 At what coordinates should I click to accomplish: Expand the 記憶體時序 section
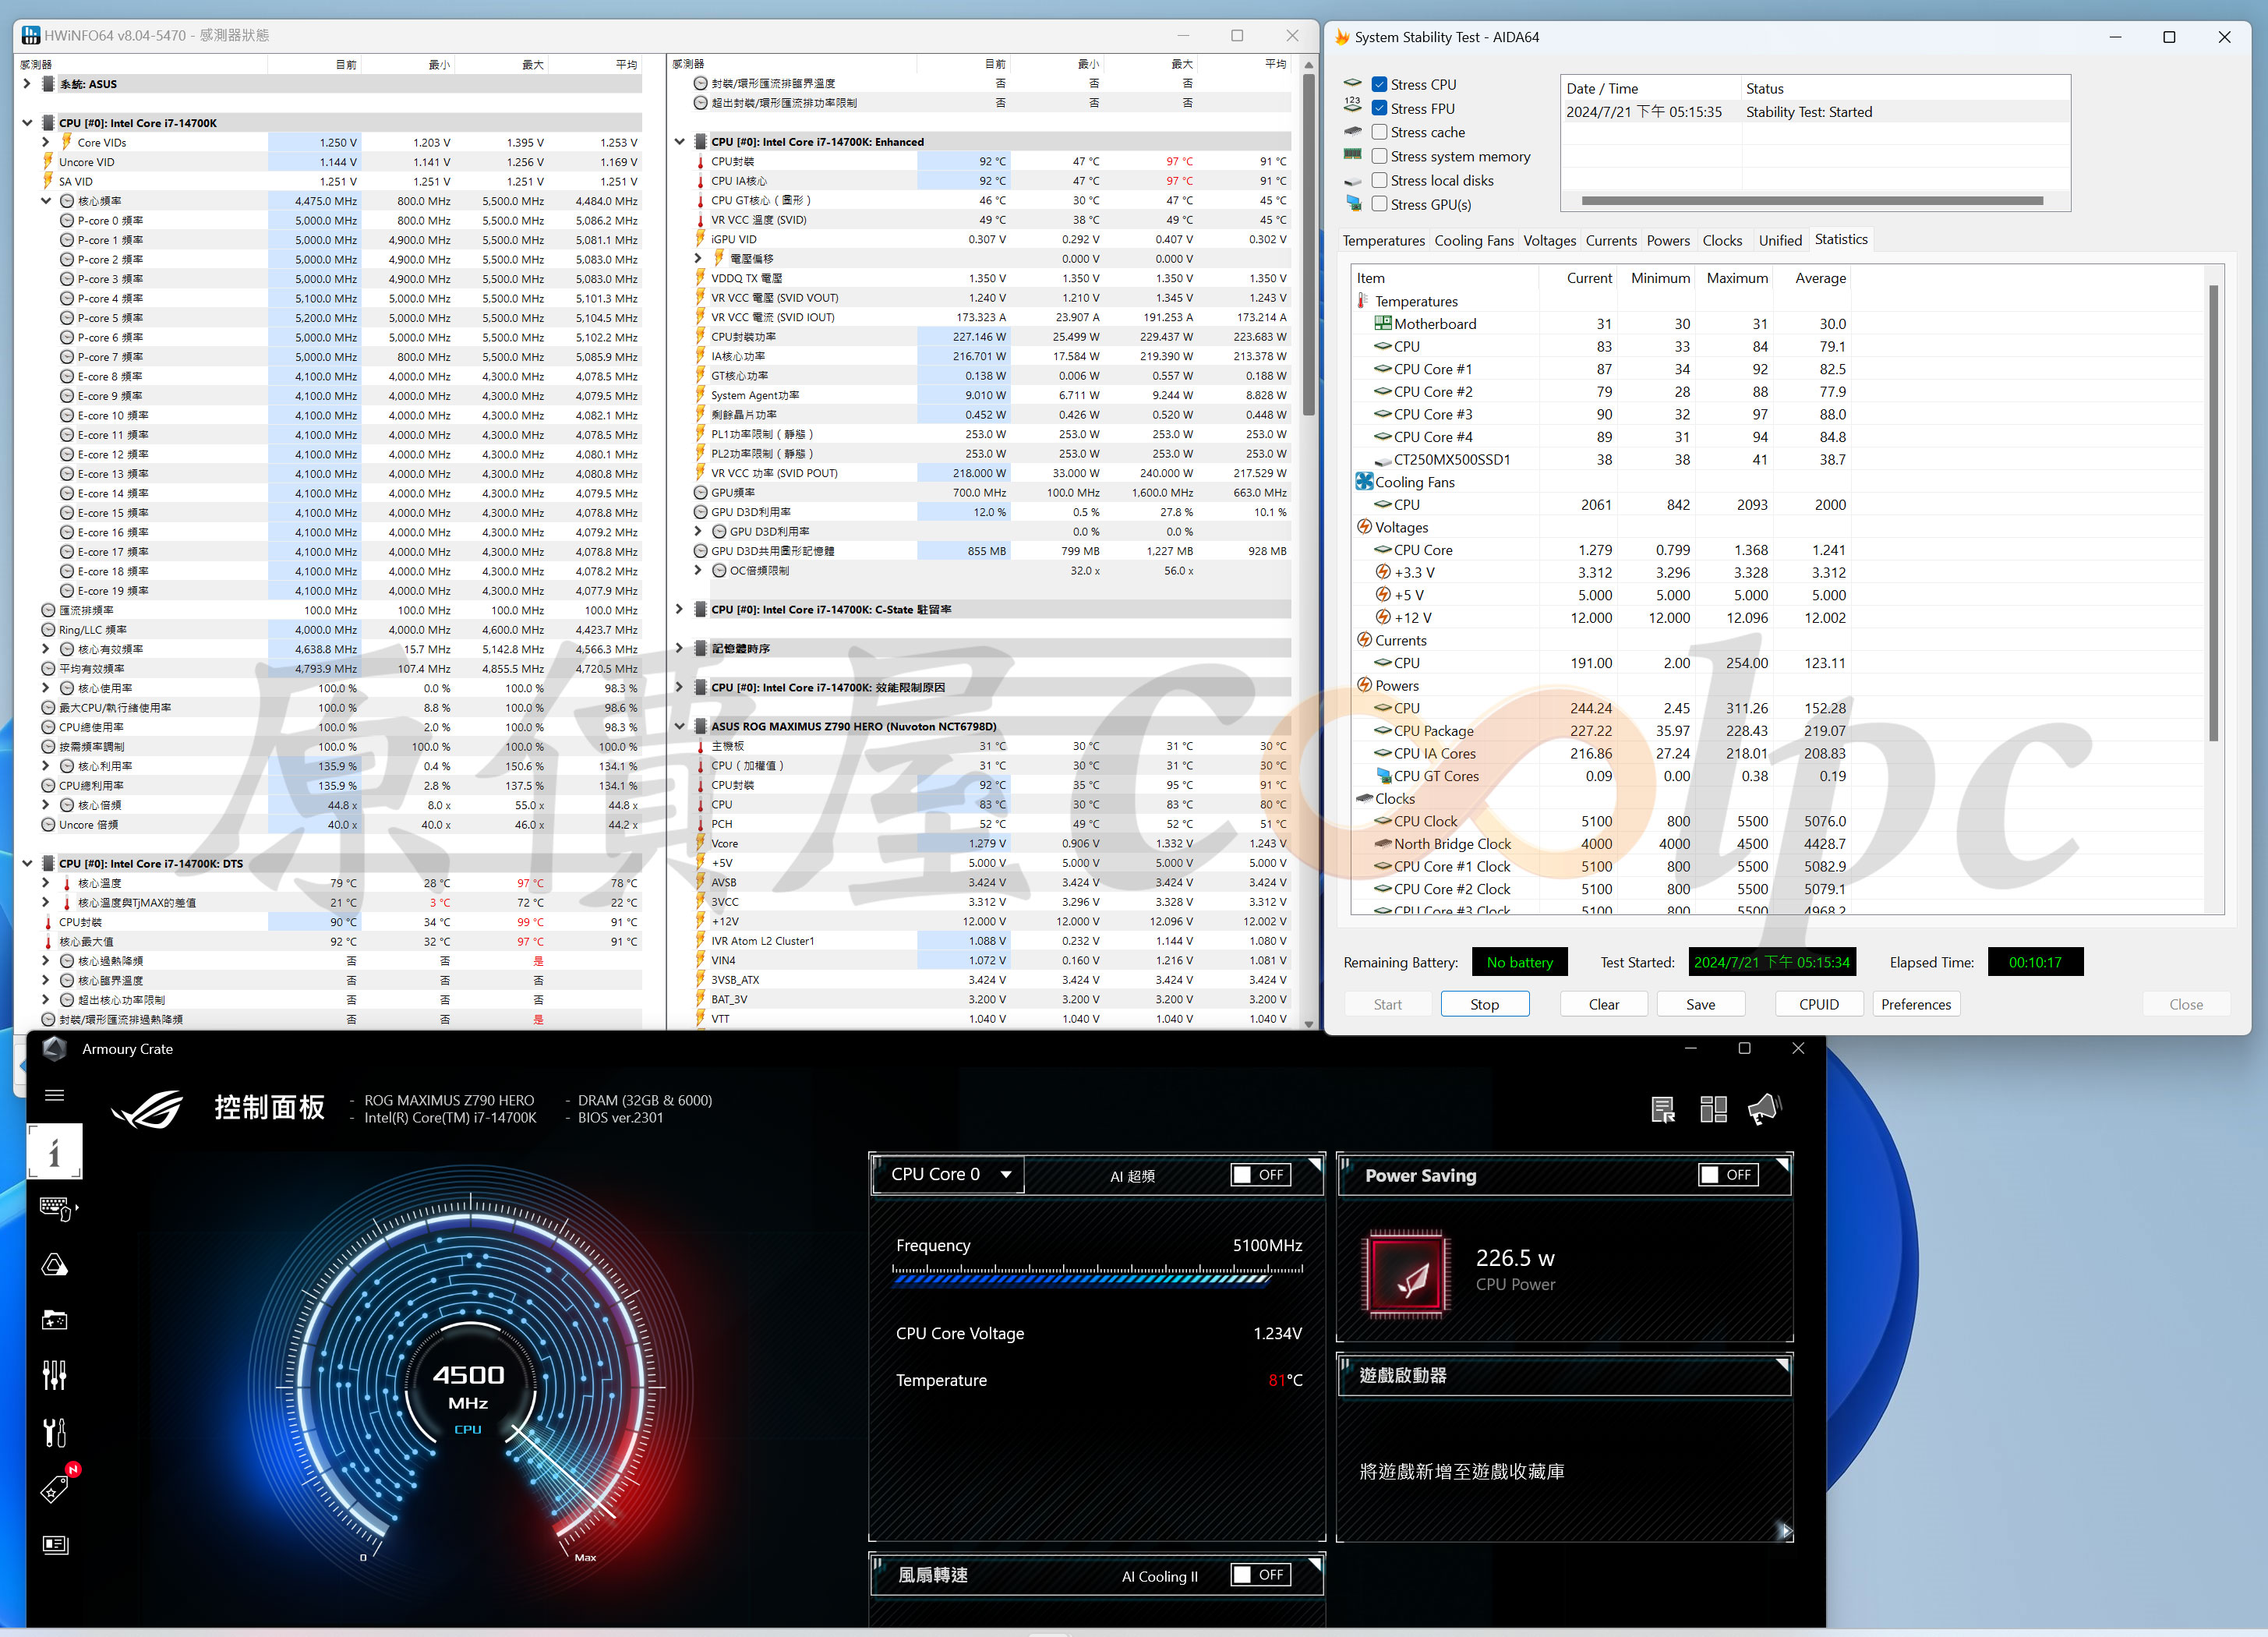(x=679, y=648)
